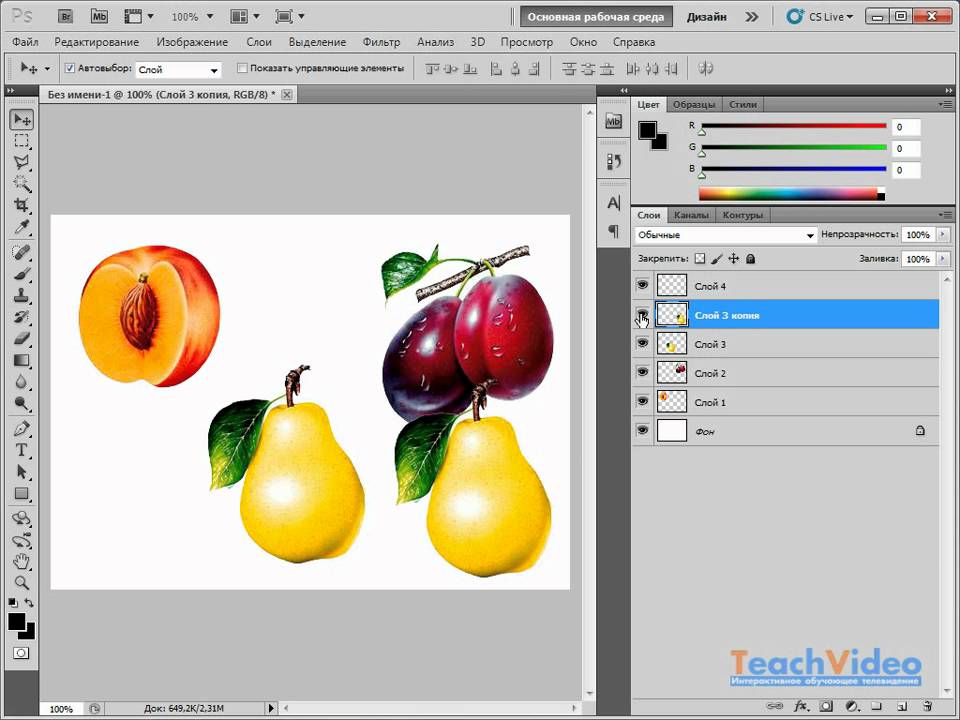Image resolution: width=960 pixels, height=720 pixels.
Task: Enable Показать управляющие элементы checkbox
Action: [x=242, y=69]
